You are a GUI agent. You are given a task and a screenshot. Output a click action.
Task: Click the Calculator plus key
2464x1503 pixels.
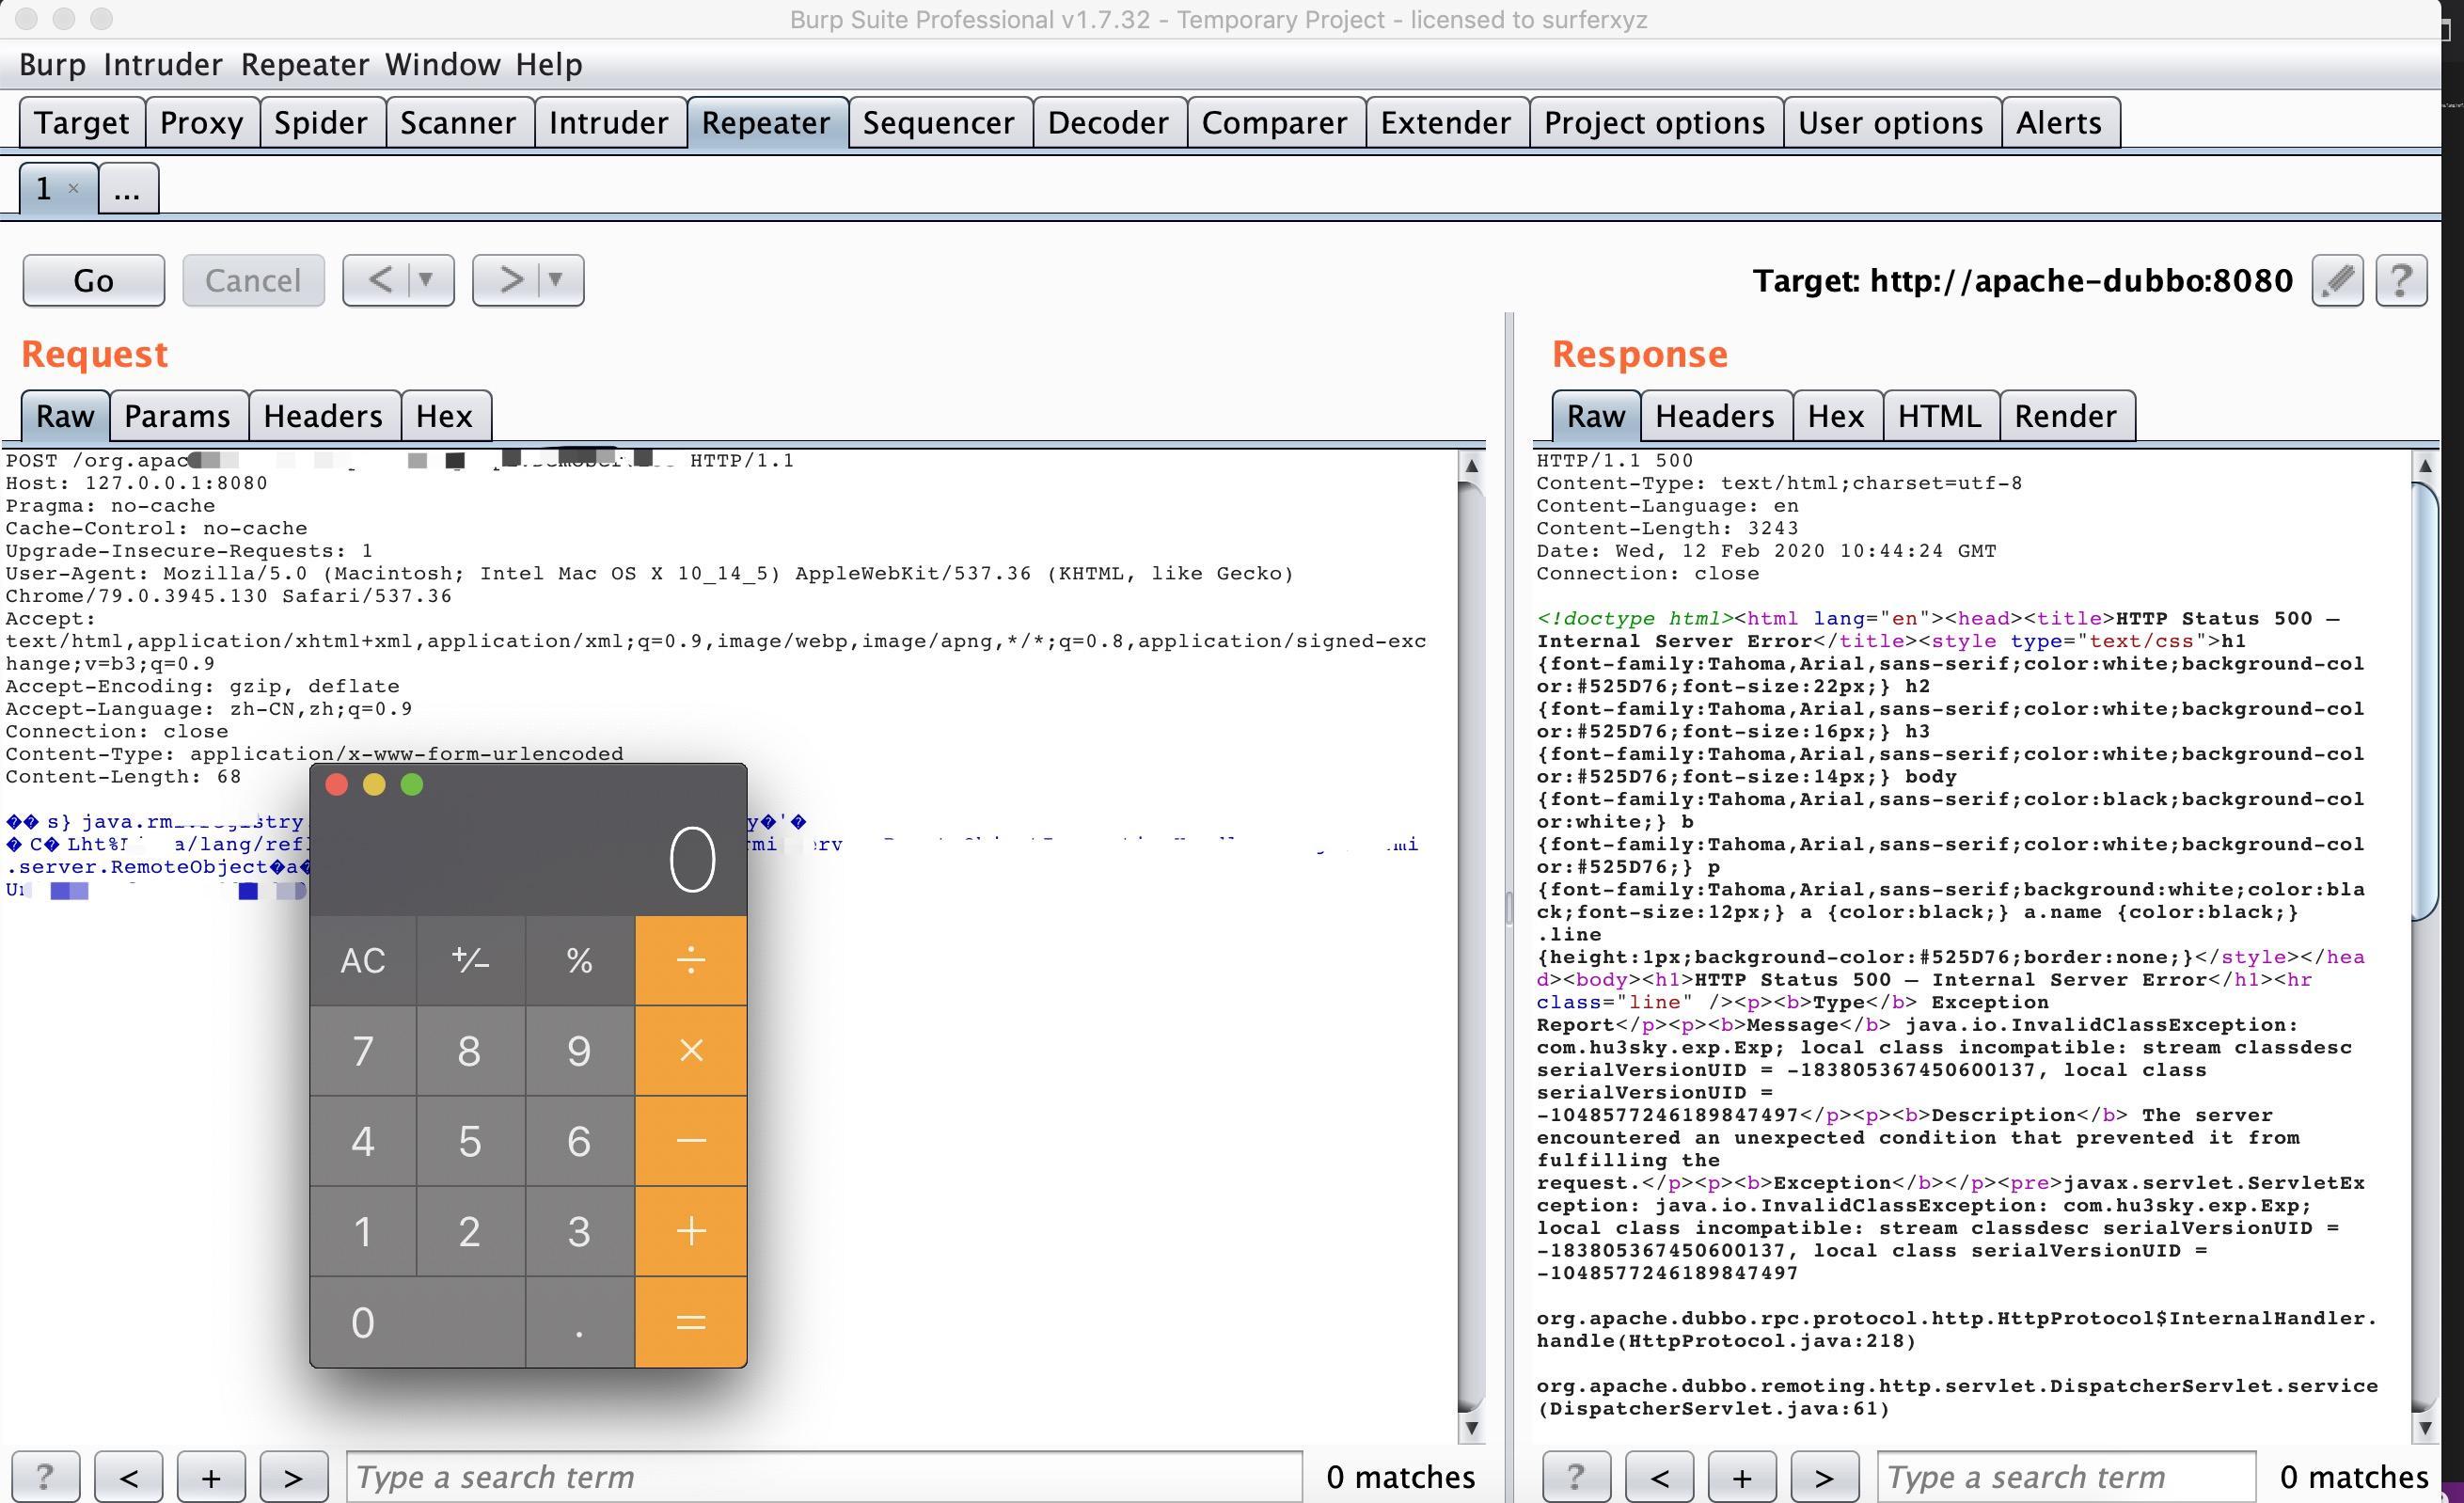(691, 1231)
